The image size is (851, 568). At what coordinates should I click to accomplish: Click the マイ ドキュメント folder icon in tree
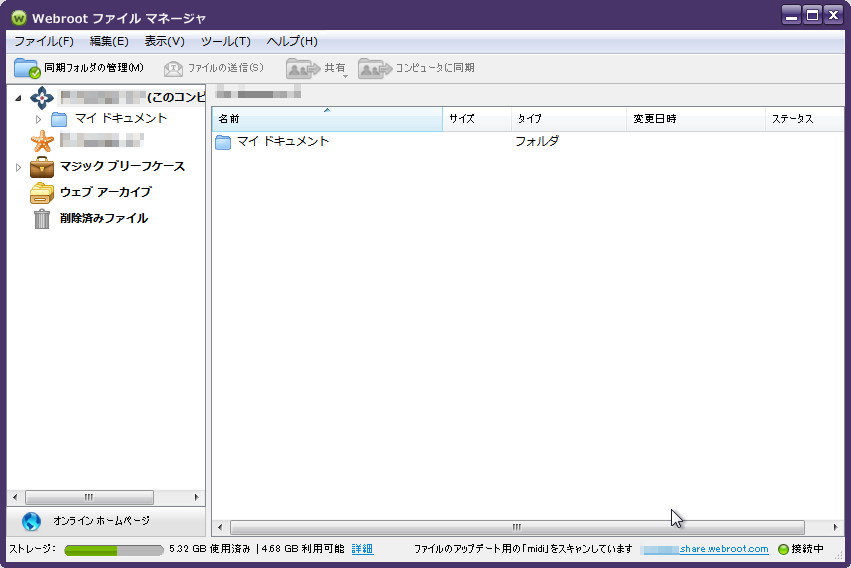pyautogui.click(x=59, y=119)
